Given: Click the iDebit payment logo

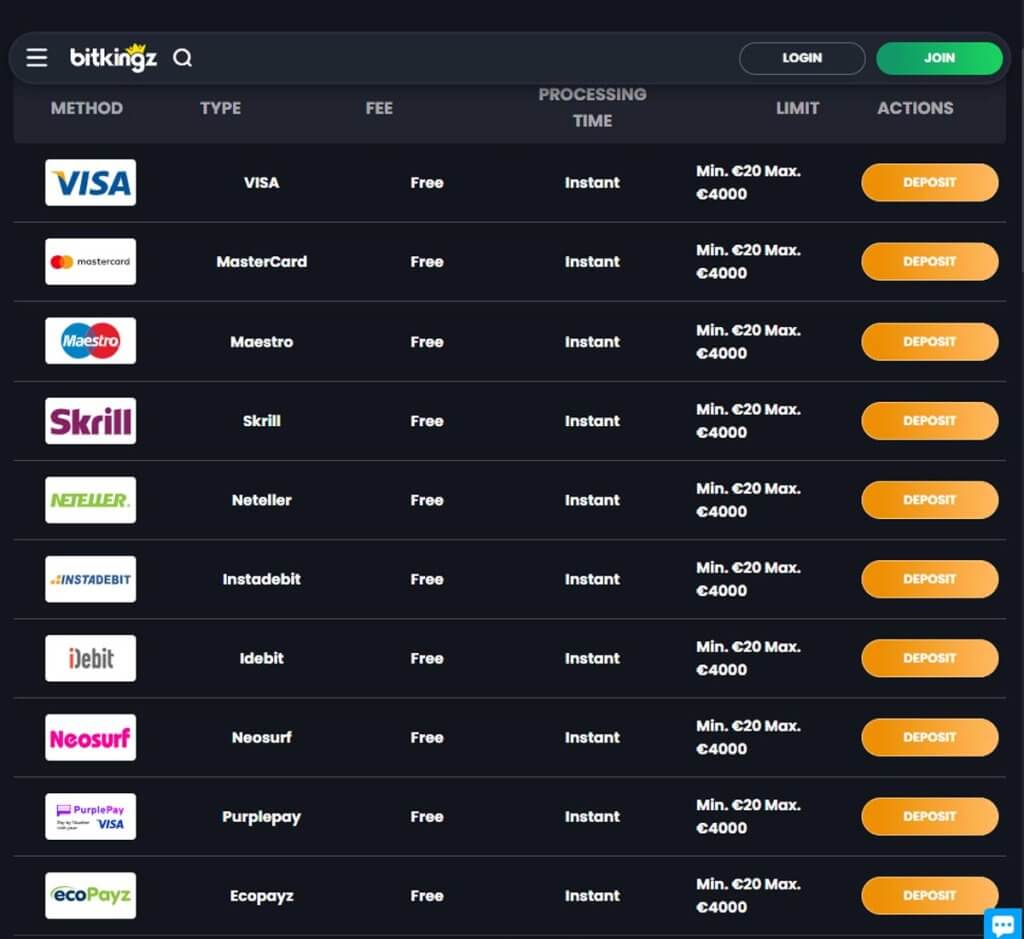Looking at the screenshot, I should (91, 658).
